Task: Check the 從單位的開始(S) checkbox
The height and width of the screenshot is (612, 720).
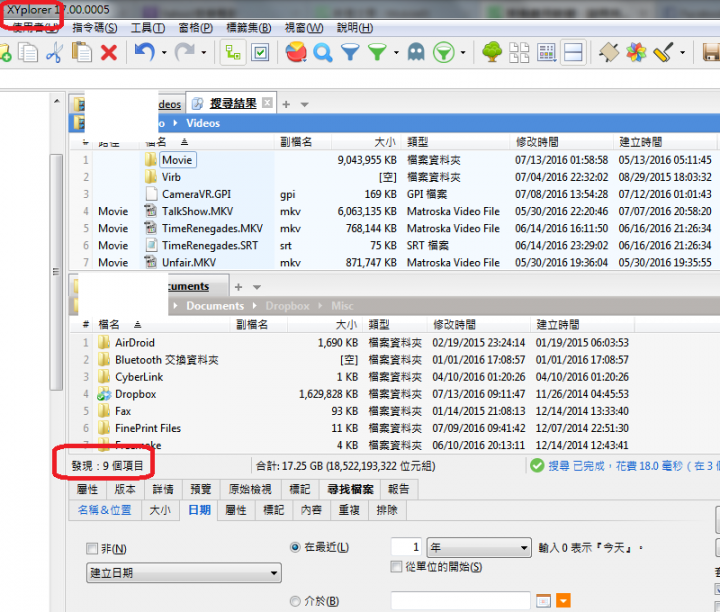Action: [396, 567]
